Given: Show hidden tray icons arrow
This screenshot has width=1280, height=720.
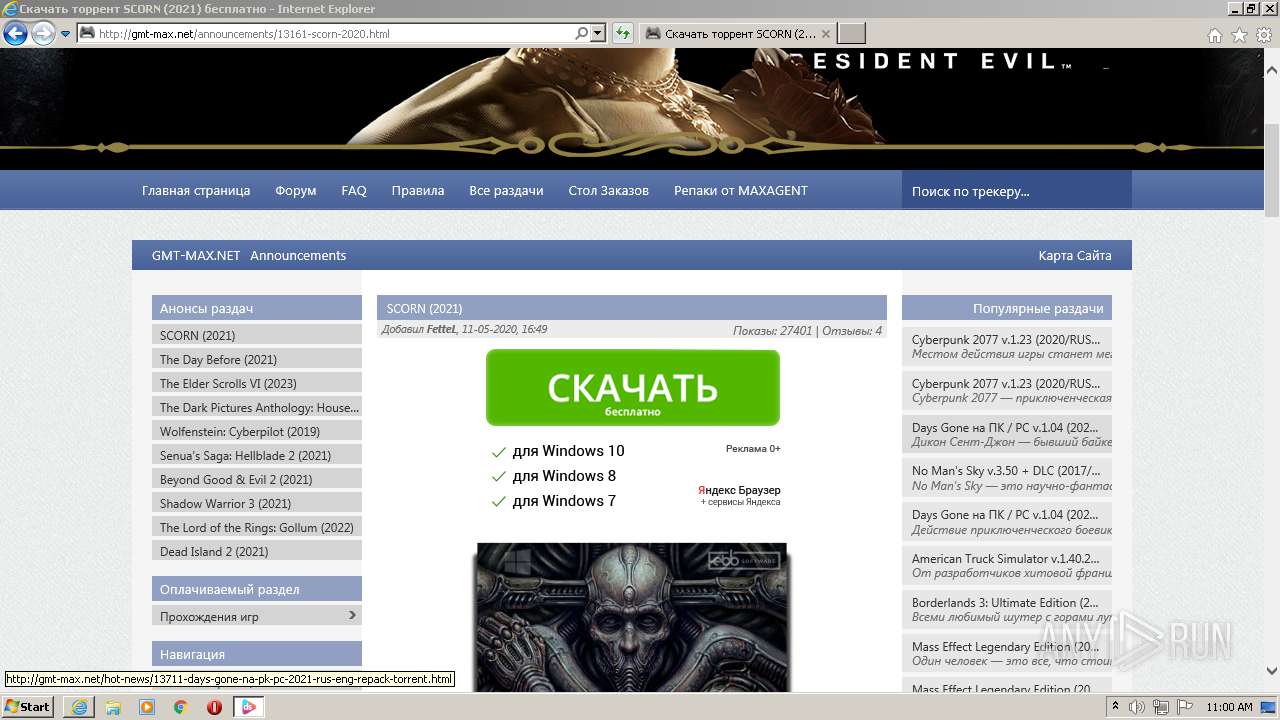Looking at the screenshot, I should pyautogui.click(x=1116, y=707).
